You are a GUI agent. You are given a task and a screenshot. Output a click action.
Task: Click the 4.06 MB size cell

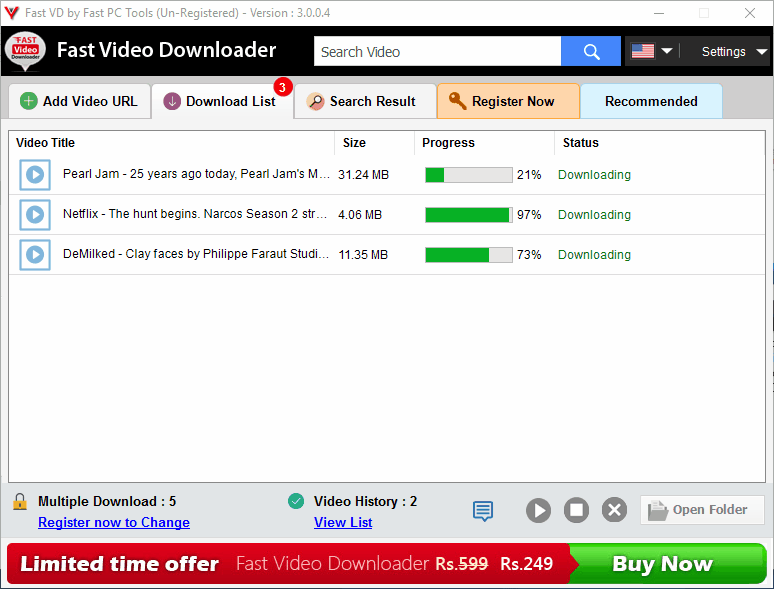tap(360, 215)
